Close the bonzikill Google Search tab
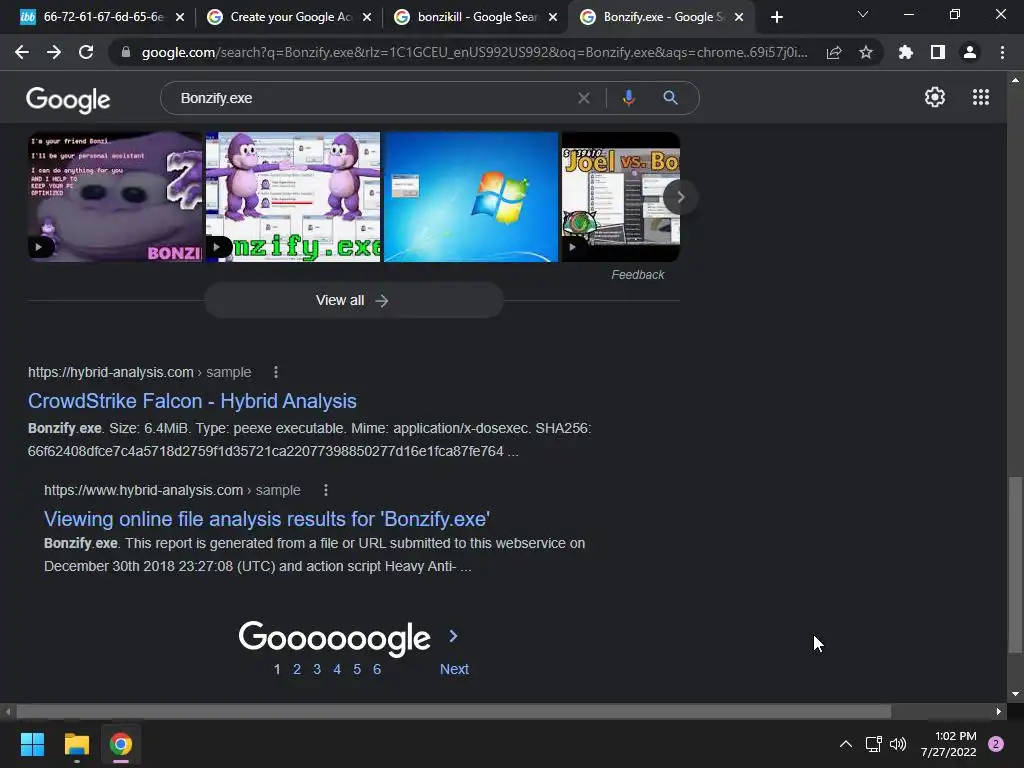 (x=553, y=18)
